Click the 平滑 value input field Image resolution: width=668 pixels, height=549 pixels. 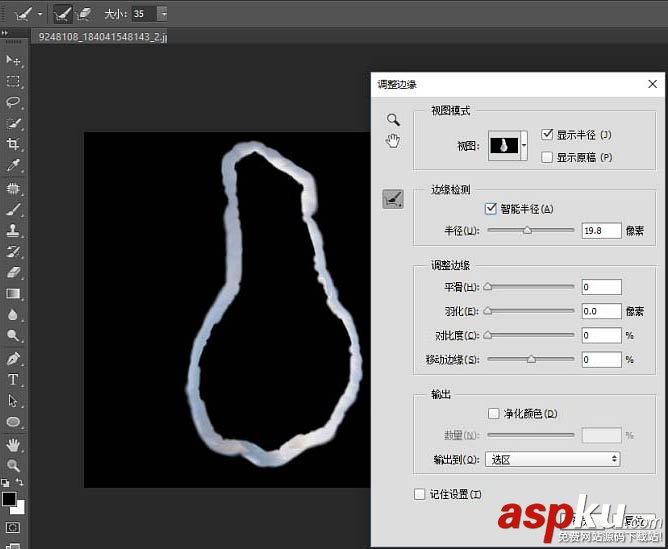[x=601, y=287]
